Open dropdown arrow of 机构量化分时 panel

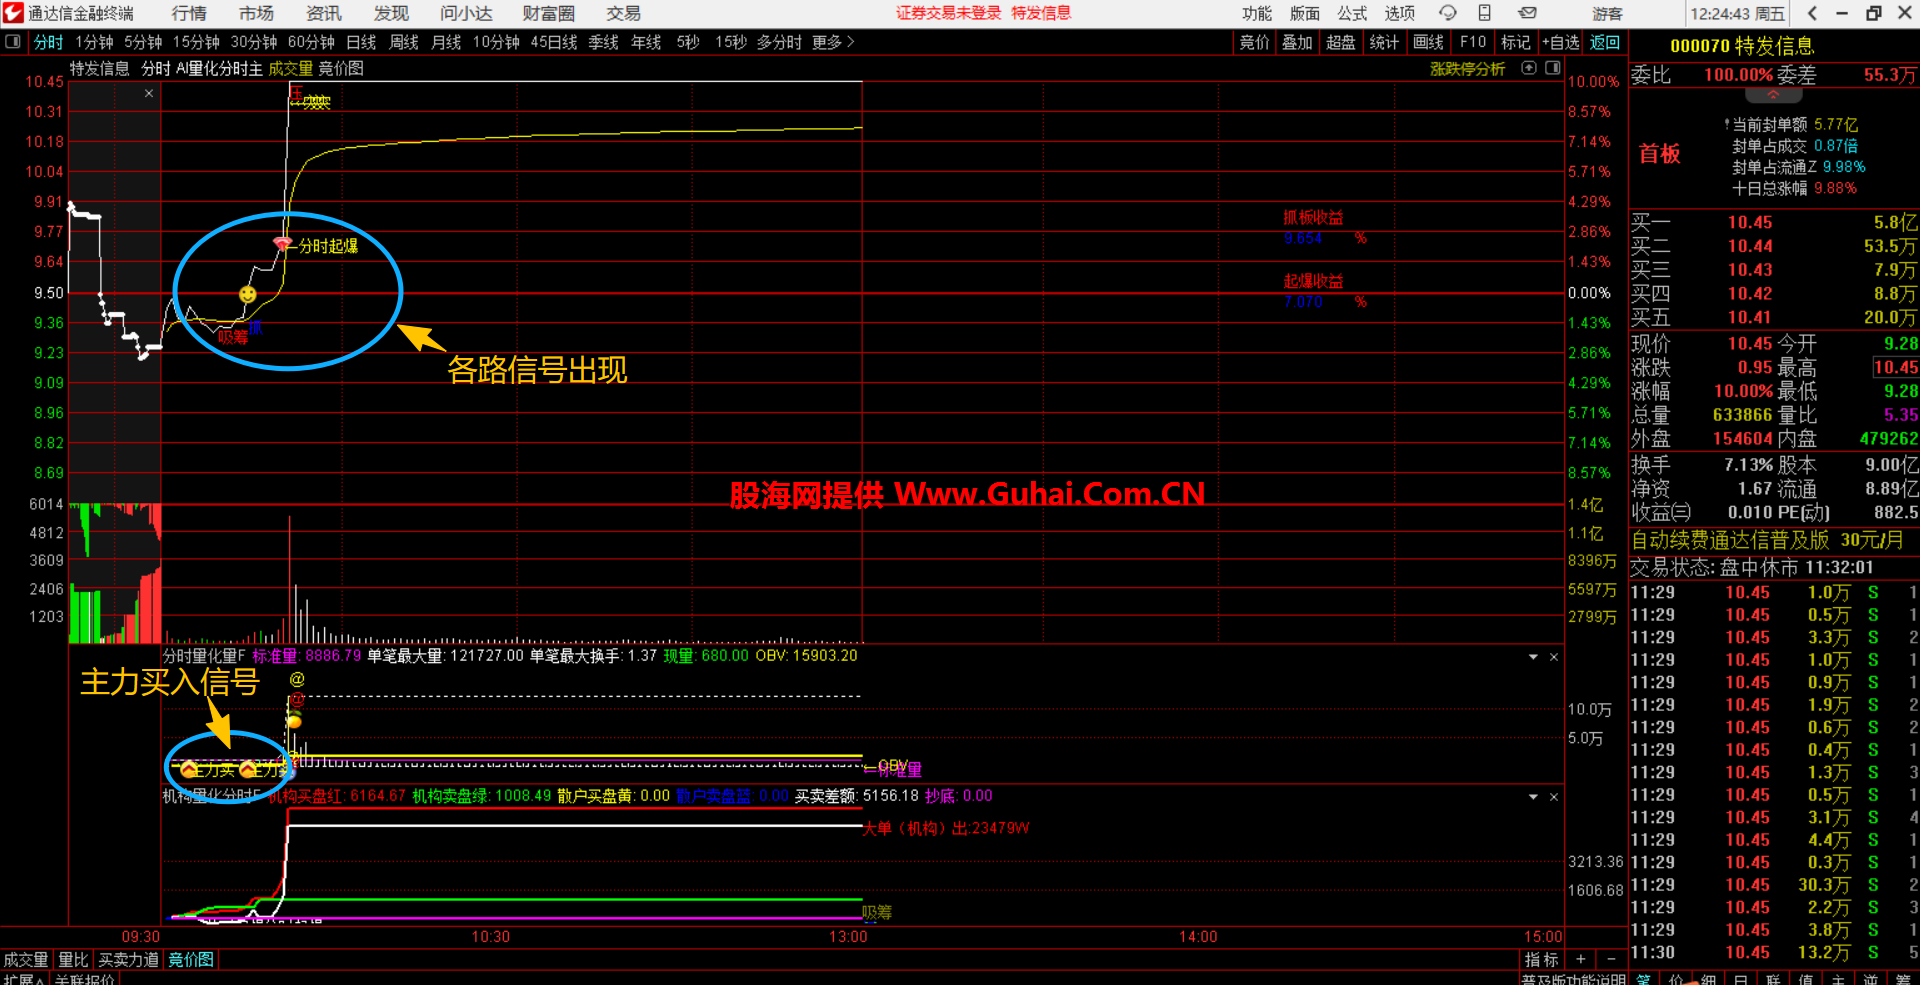click(1533, 797)
